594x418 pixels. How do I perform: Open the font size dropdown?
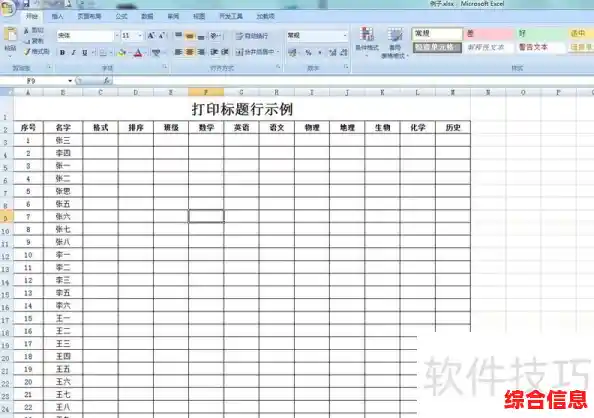click(x=140, y=36)
